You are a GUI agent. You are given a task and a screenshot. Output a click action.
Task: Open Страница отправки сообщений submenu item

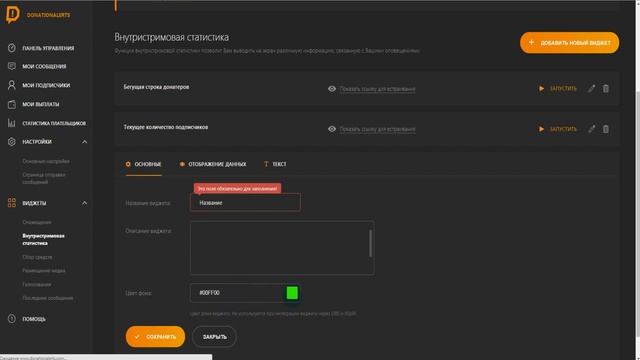[44, 178]
